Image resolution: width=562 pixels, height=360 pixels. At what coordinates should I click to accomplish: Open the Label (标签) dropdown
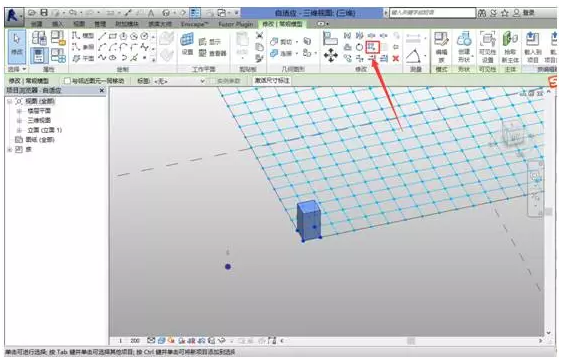tap(179, 81)
